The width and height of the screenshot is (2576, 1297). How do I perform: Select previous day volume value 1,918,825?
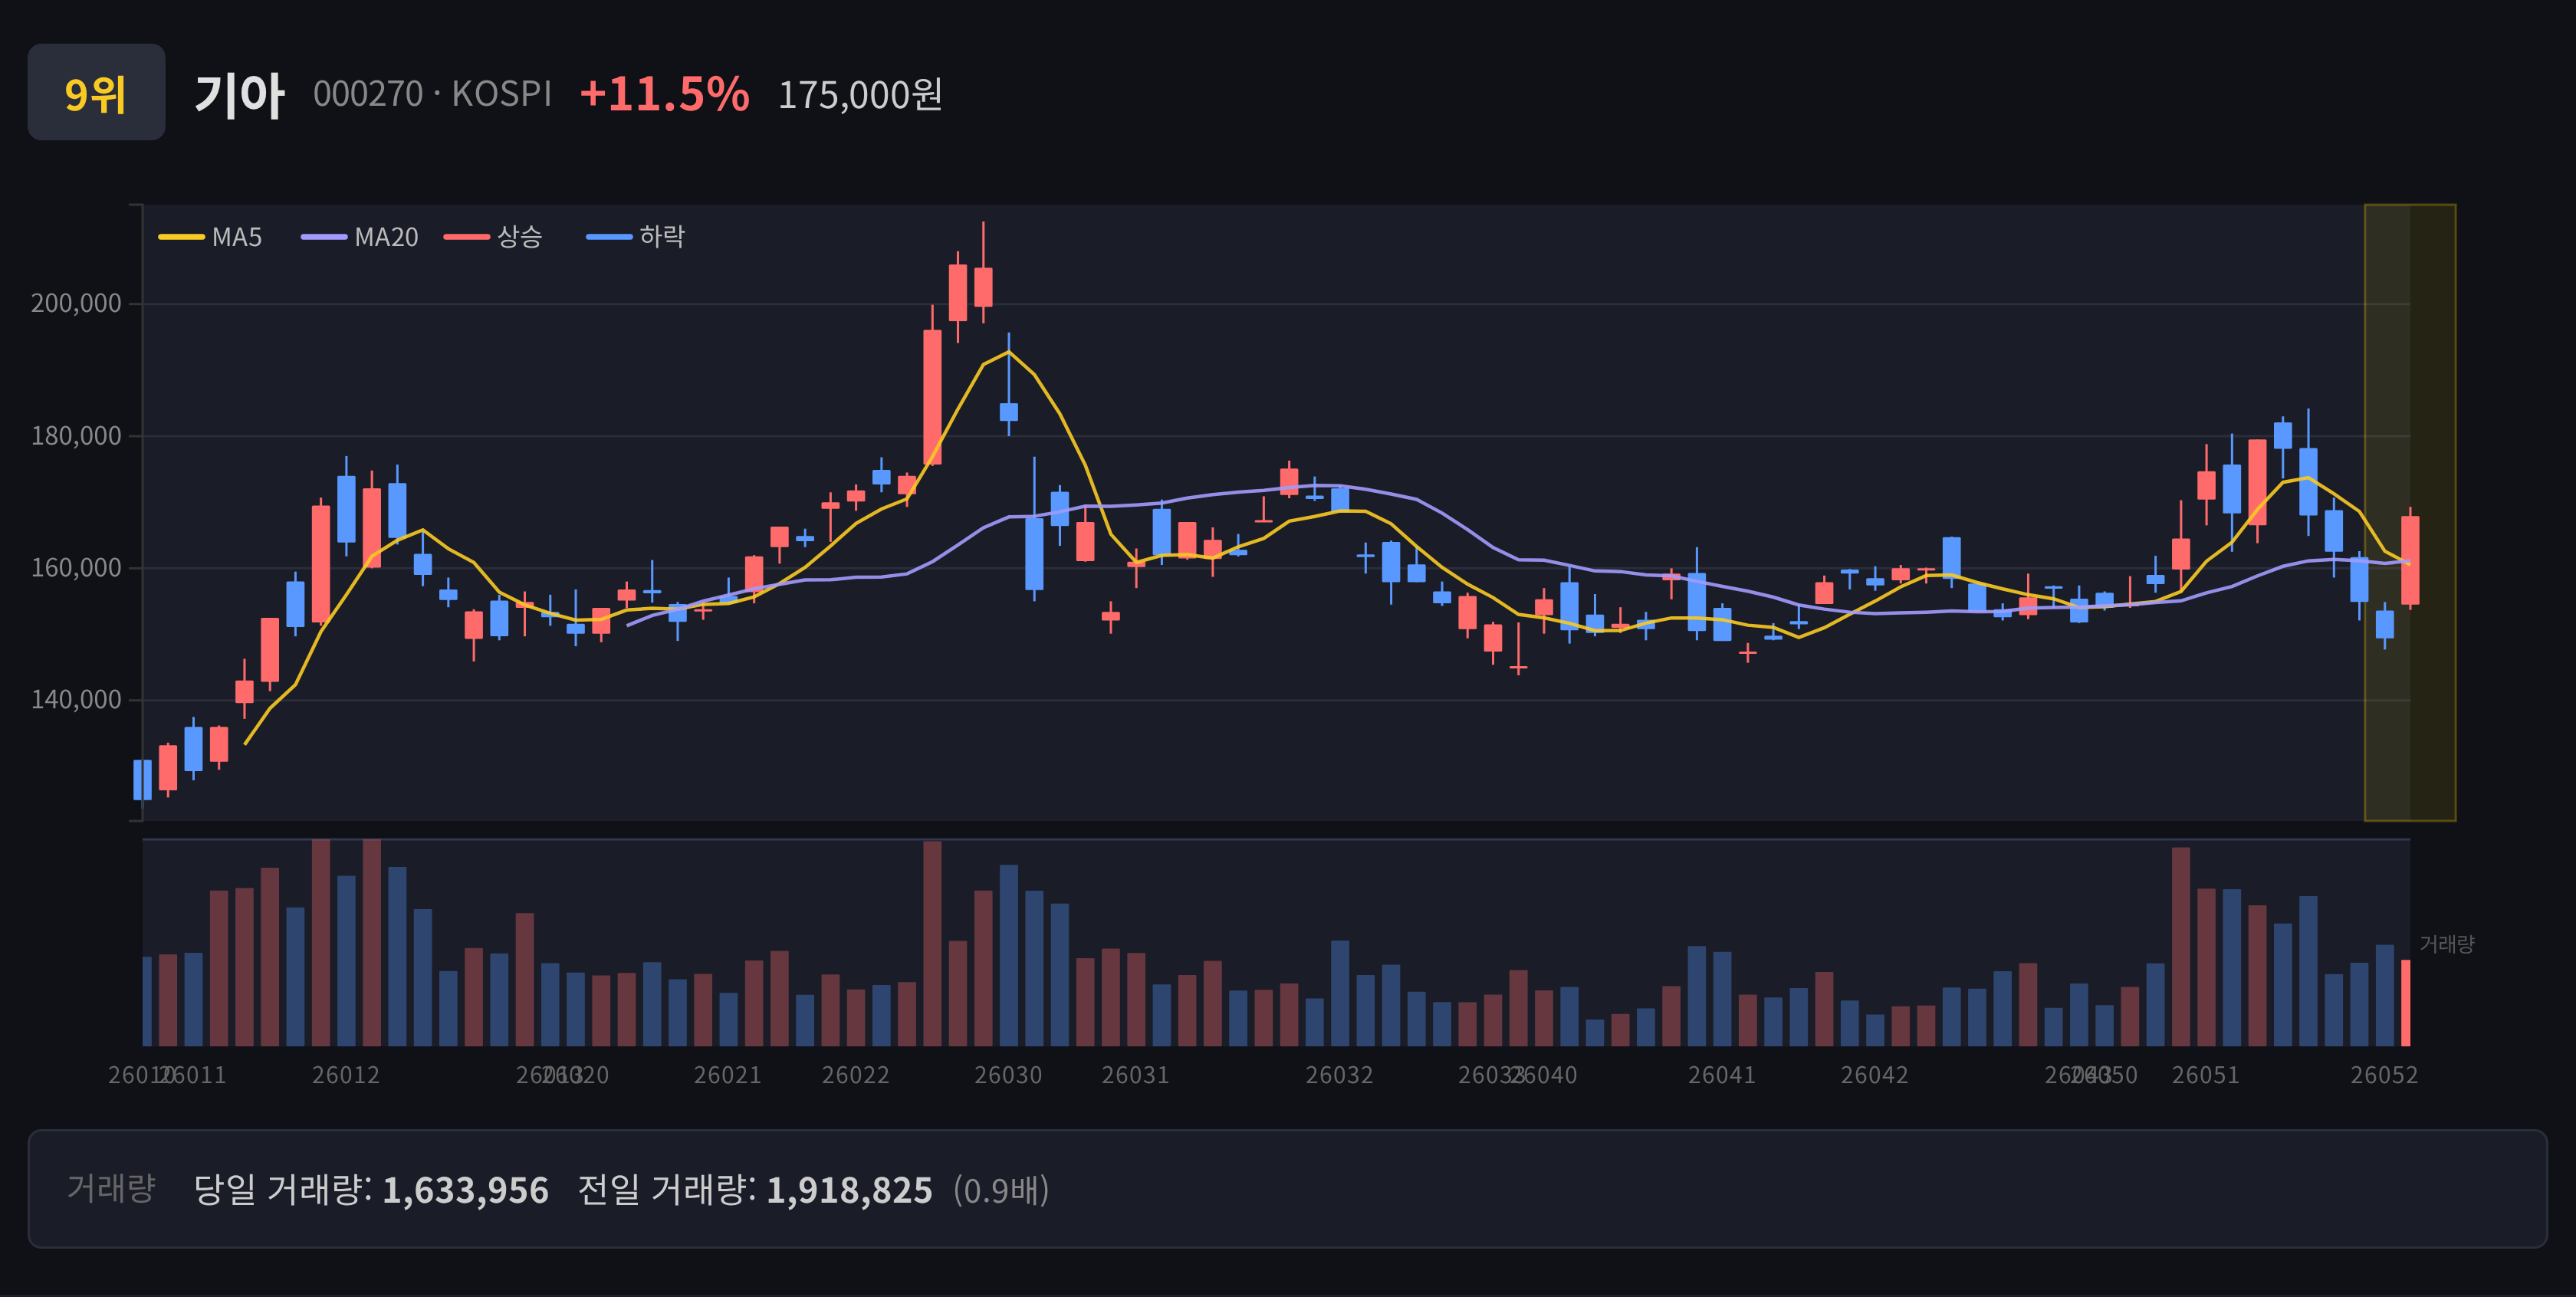pyautogui.click(x=849, y=1190)
